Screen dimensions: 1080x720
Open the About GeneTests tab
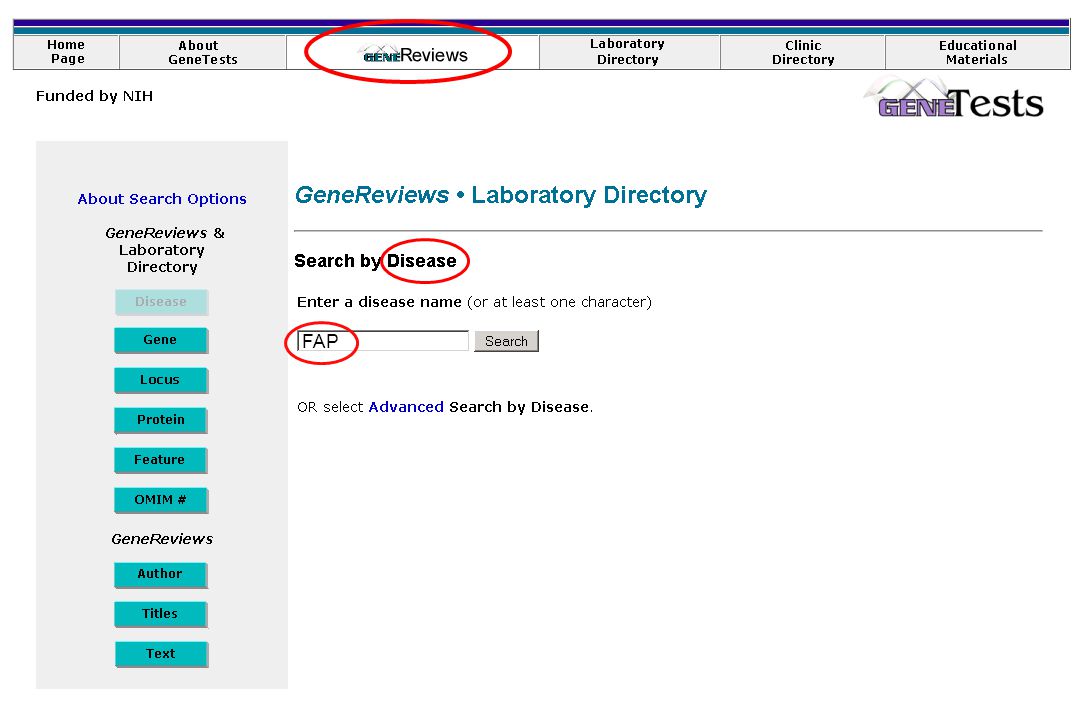(x=202, y=52)
